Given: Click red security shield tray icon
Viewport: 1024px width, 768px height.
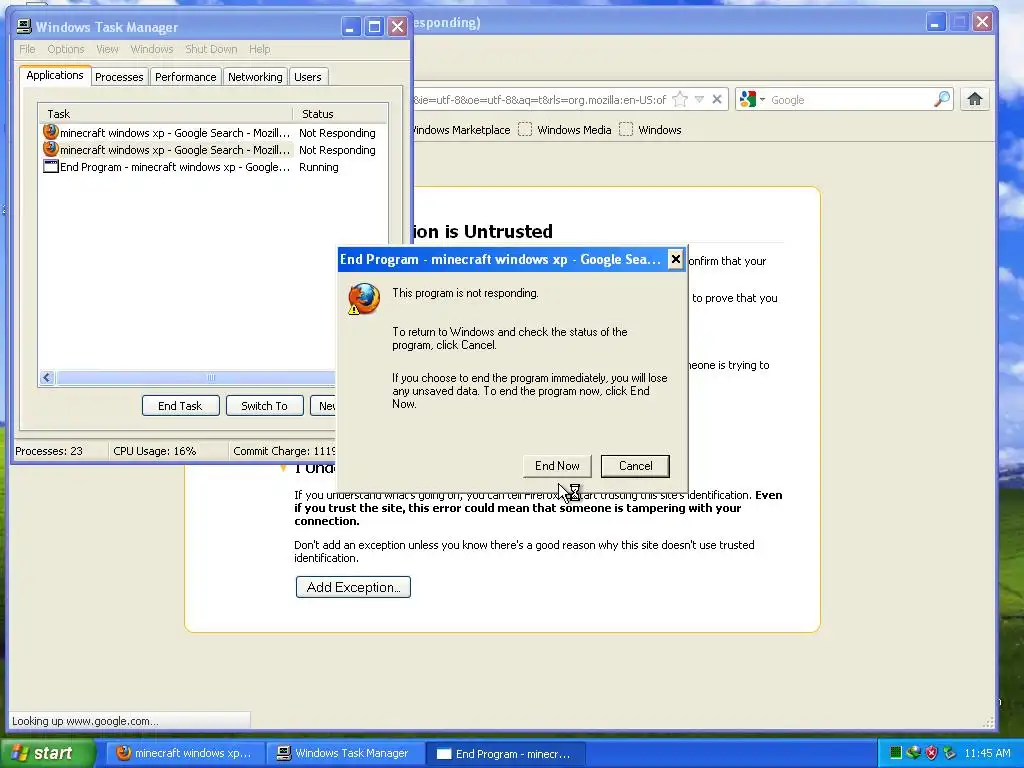Looking at the screenshot, I should coord(931,753).
